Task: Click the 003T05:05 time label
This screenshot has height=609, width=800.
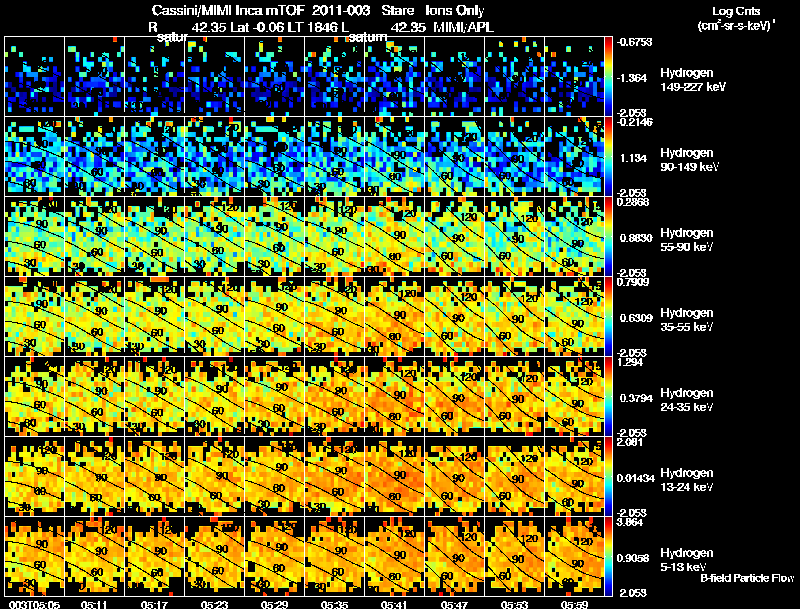Action: 34,605
